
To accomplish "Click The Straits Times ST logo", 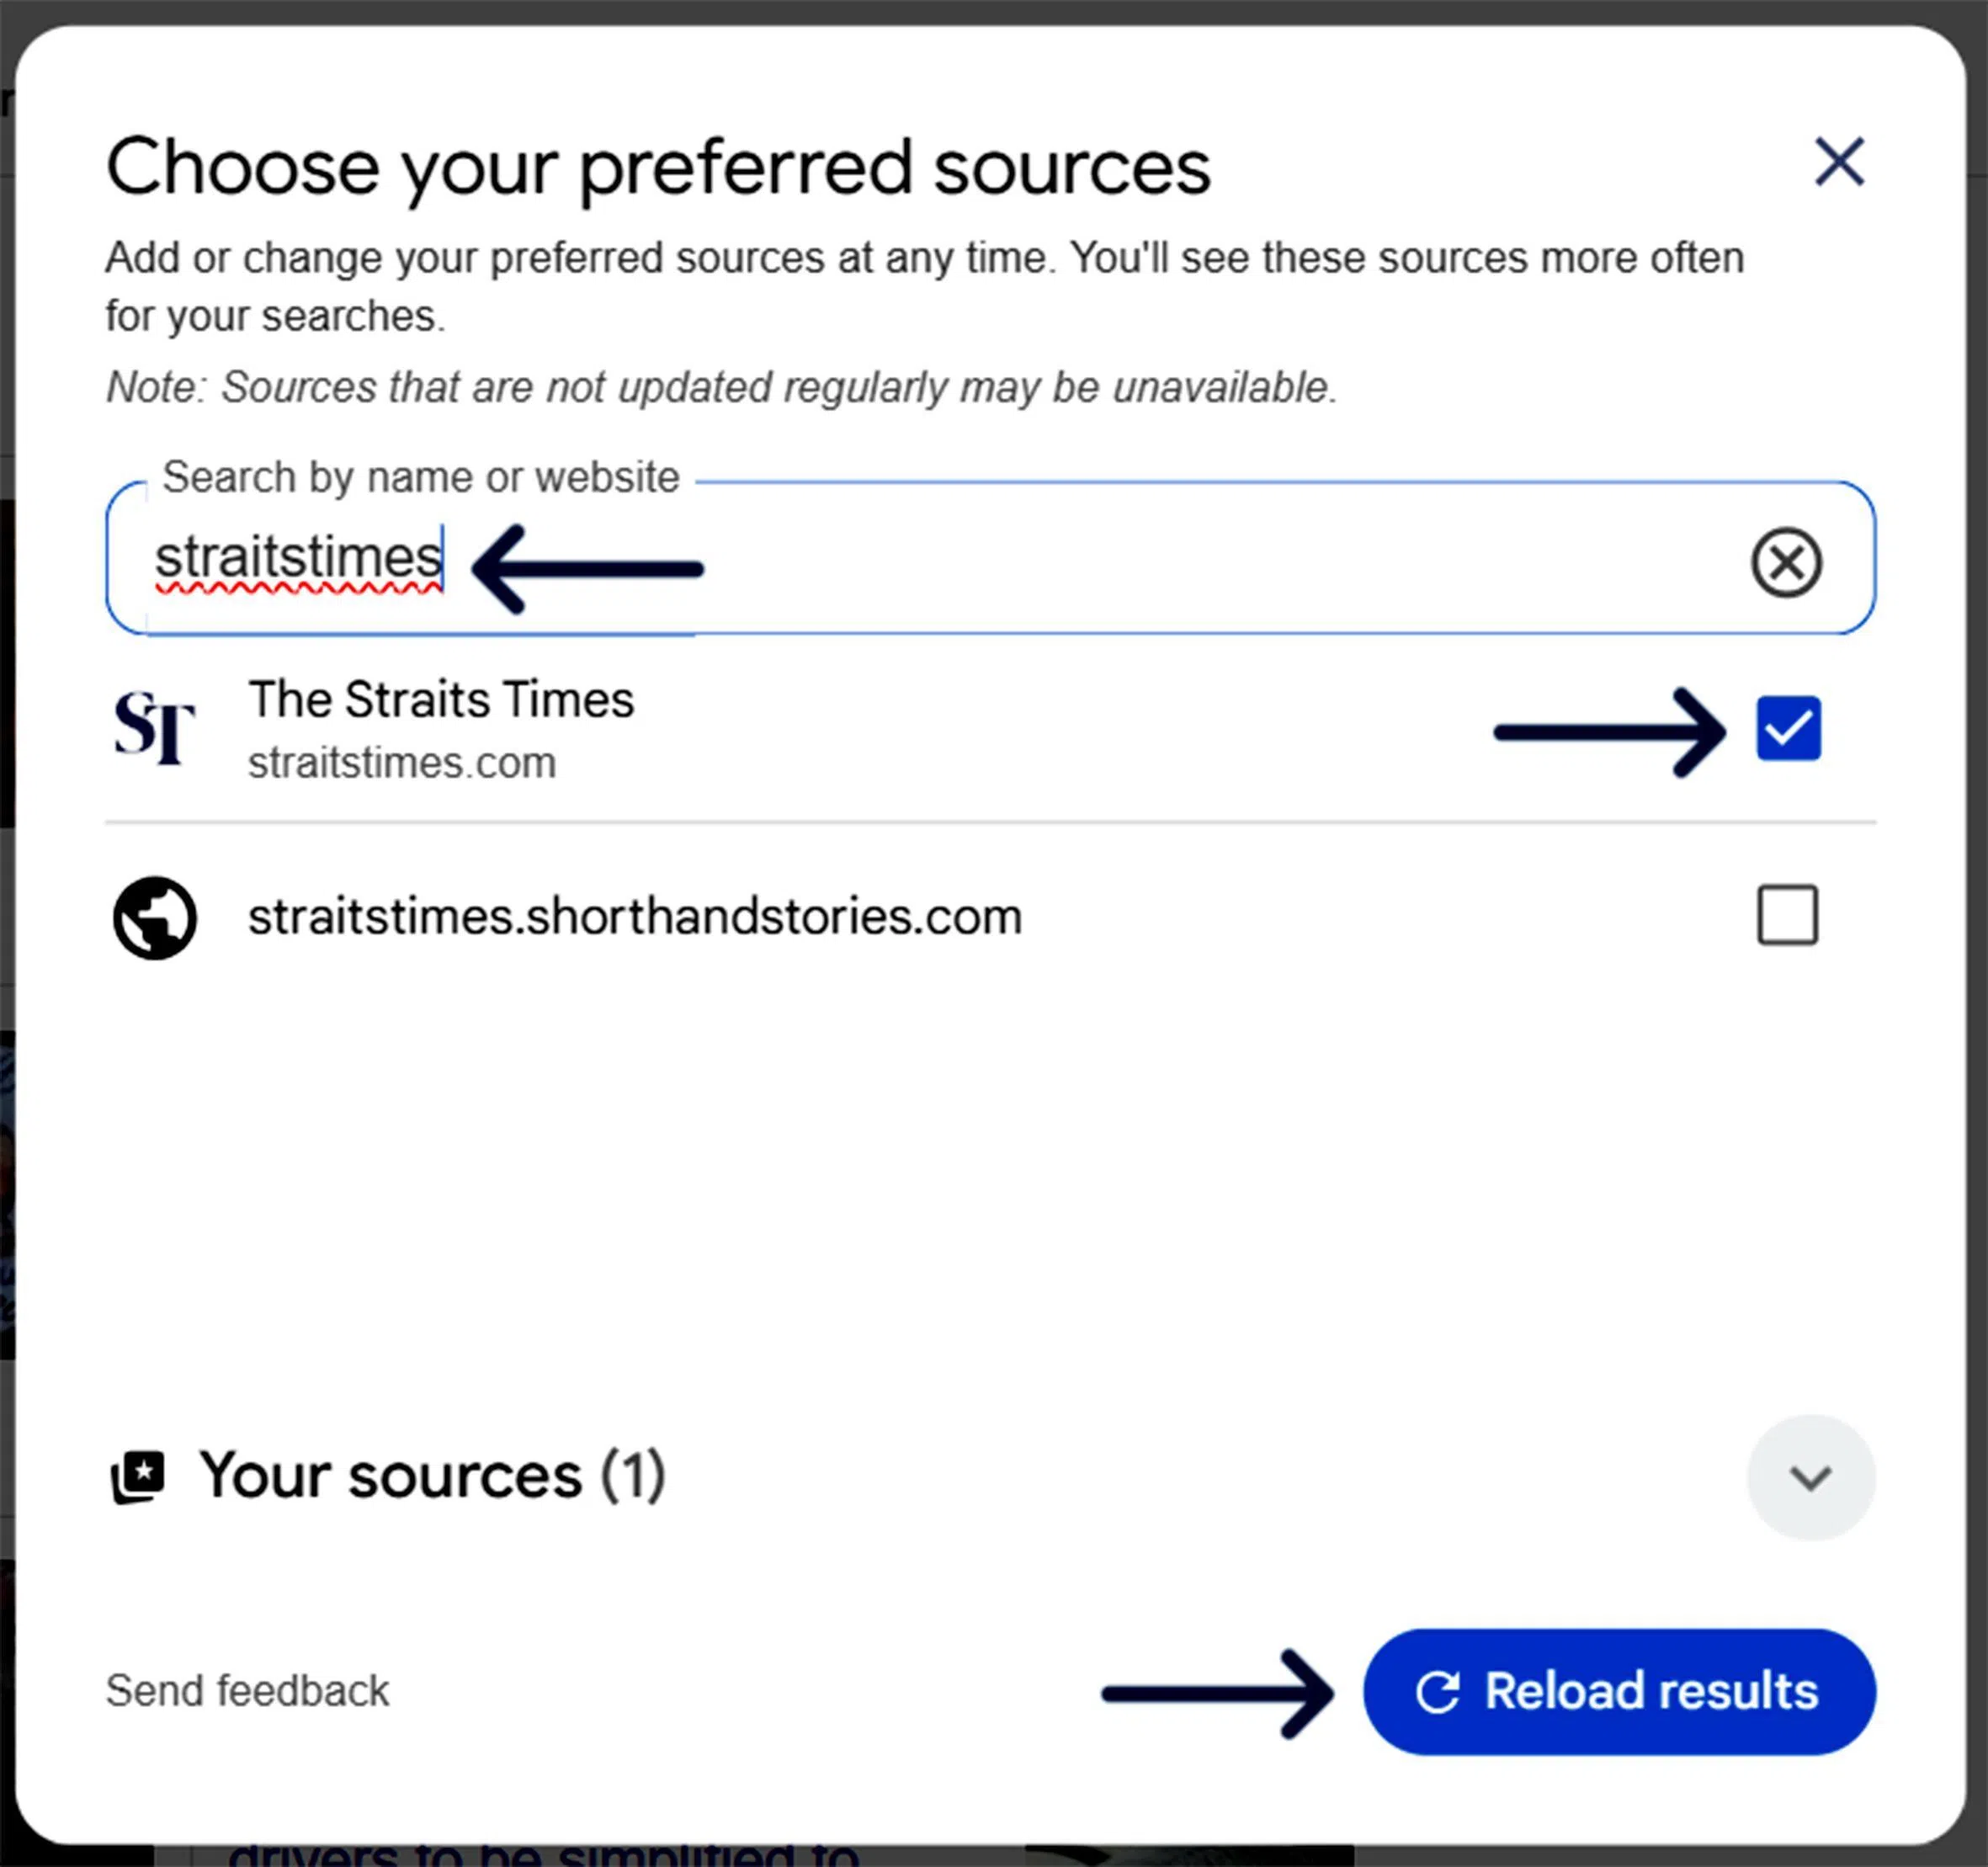I will 154,728.
